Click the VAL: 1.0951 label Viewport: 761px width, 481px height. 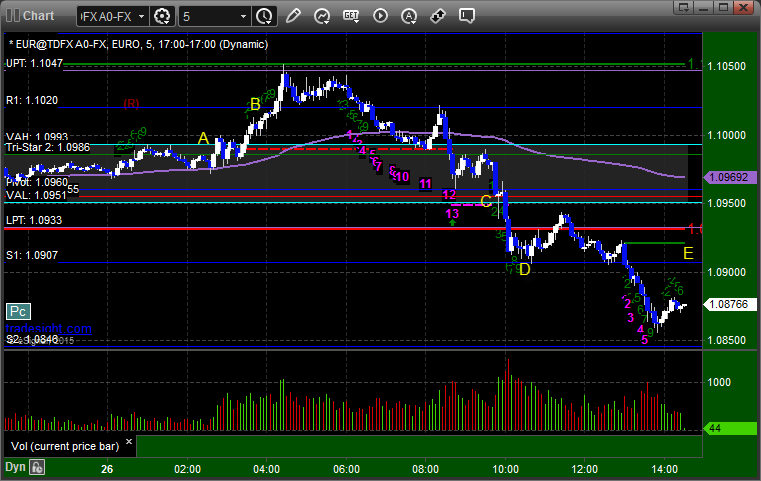36,195
